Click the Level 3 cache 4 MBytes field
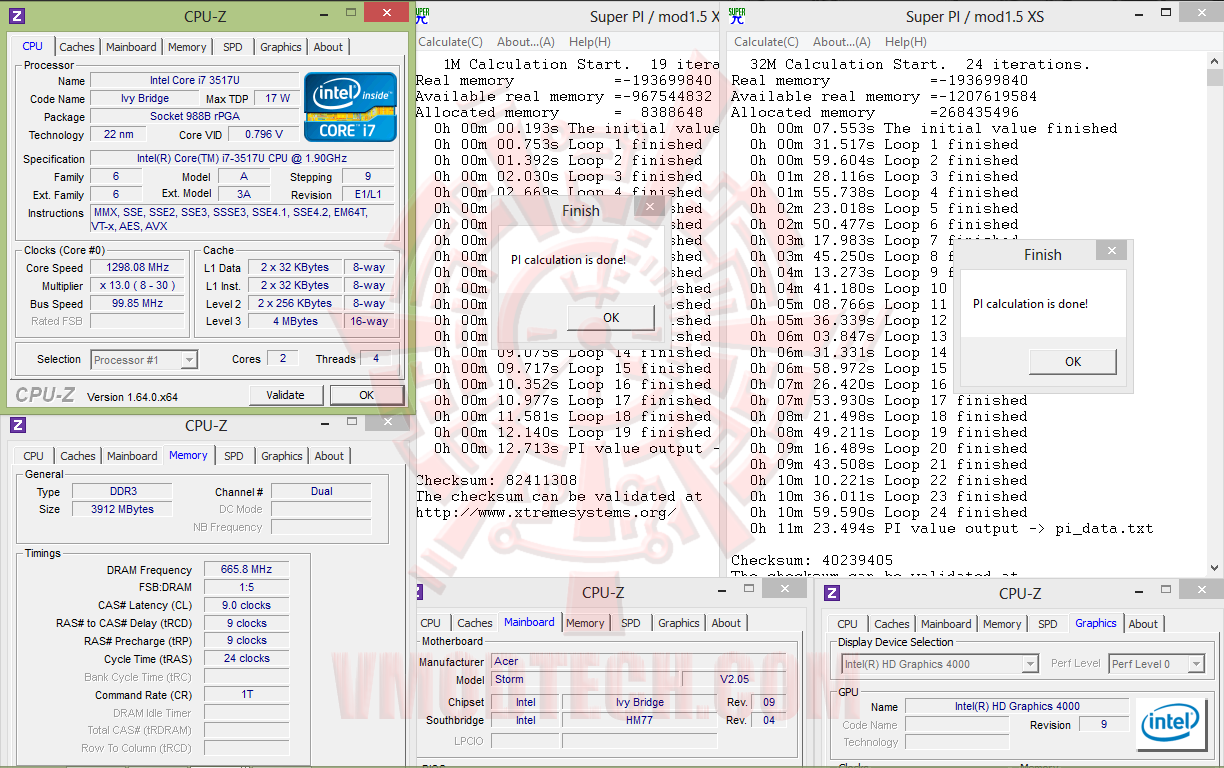 click(x=296, y=321)
